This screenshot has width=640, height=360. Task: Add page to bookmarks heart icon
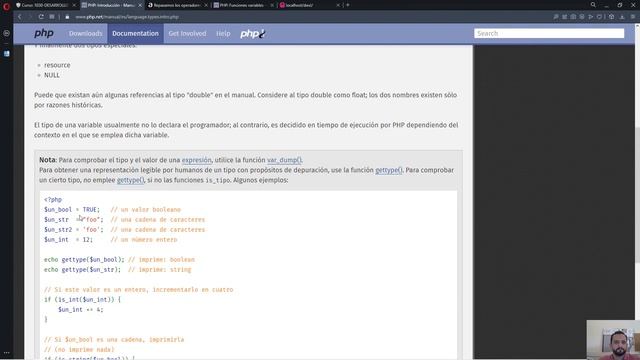tap(599, 17)
